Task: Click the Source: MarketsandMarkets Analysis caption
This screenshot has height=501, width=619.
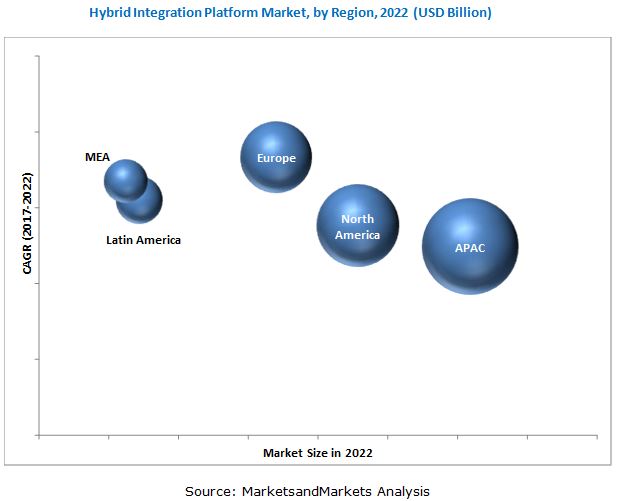Action: click(x=307, y=490)
